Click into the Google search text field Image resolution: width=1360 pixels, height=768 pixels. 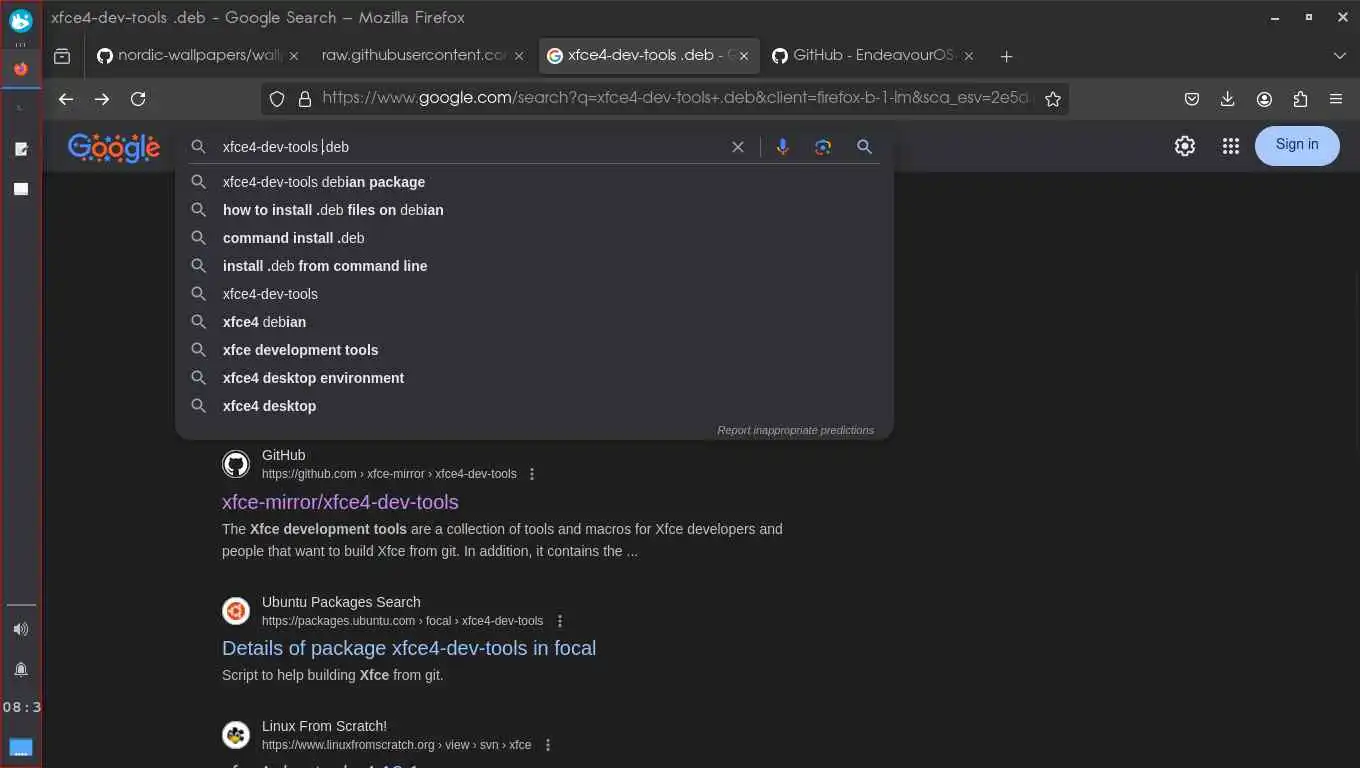470,147
